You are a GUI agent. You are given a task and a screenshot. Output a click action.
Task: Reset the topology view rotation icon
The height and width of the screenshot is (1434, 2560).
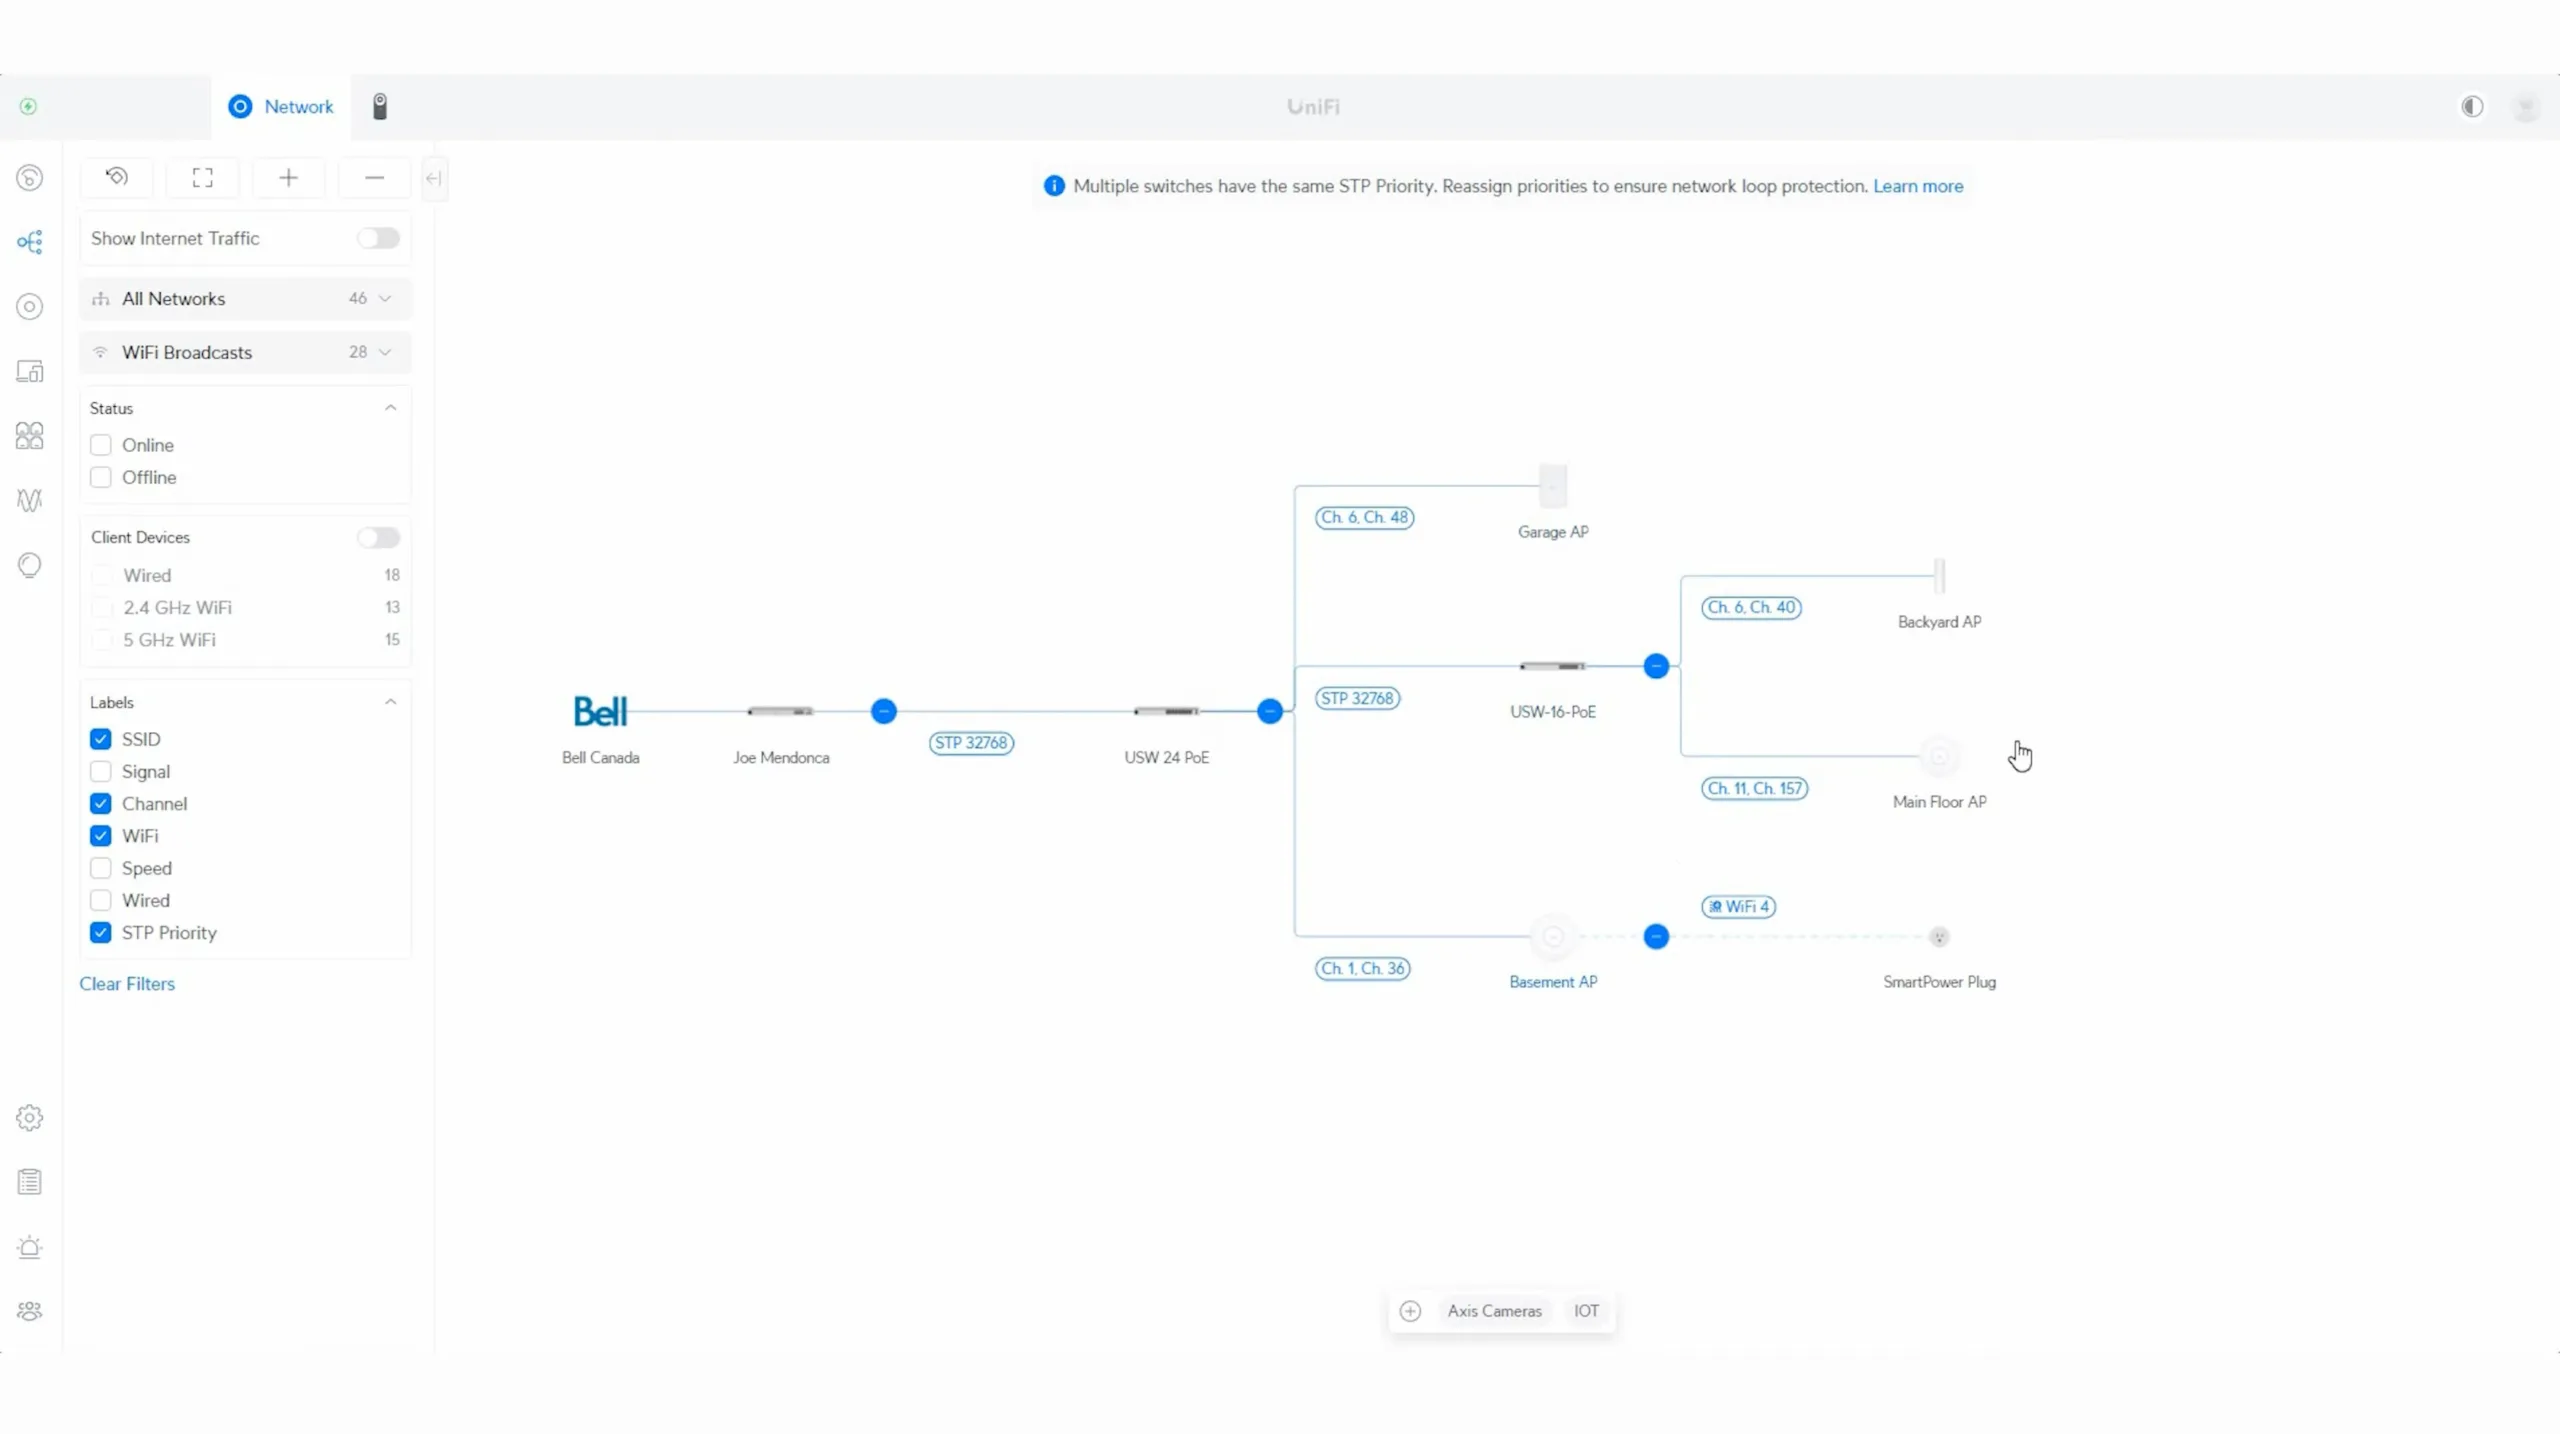117,178
